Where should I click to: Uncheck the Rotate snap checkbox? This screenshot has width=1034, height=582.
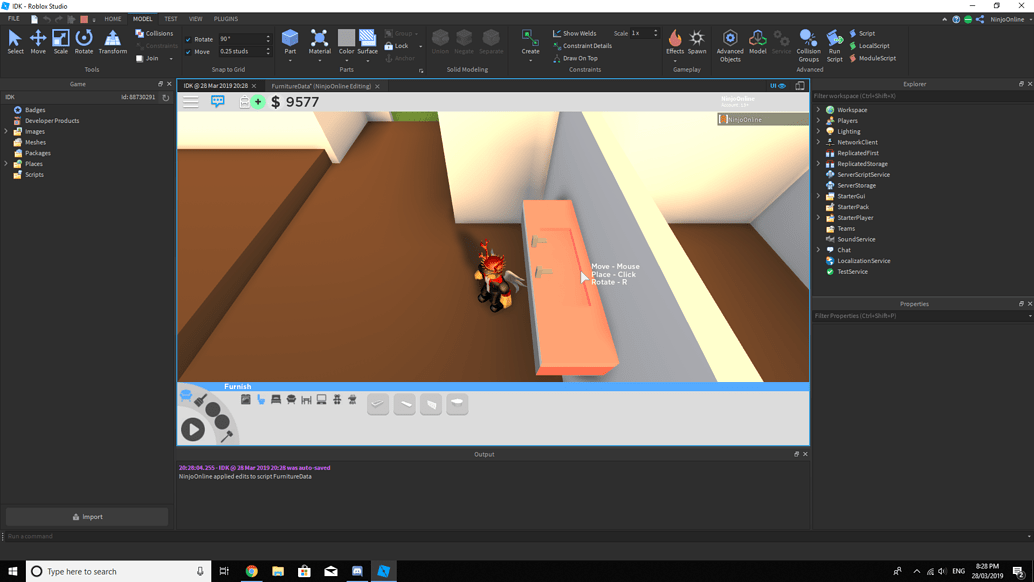click(x=189, y=40)
